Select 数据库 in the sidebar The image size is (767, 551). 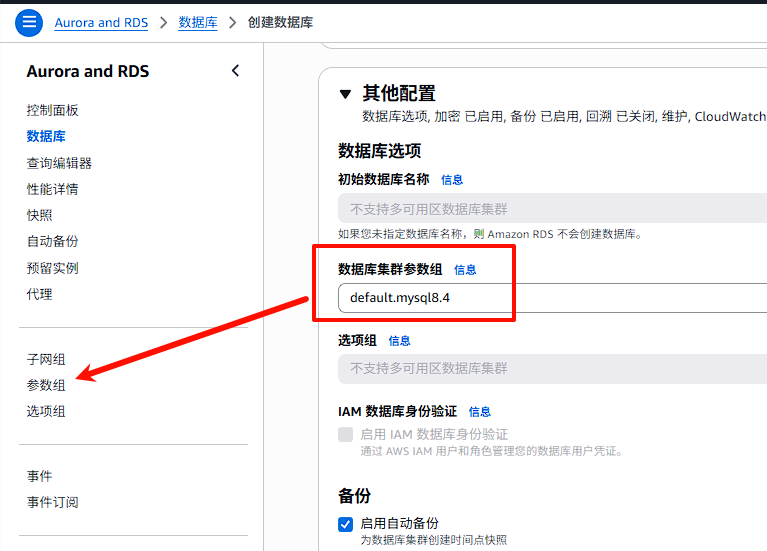pyautogui.click(x=46, y=136)
